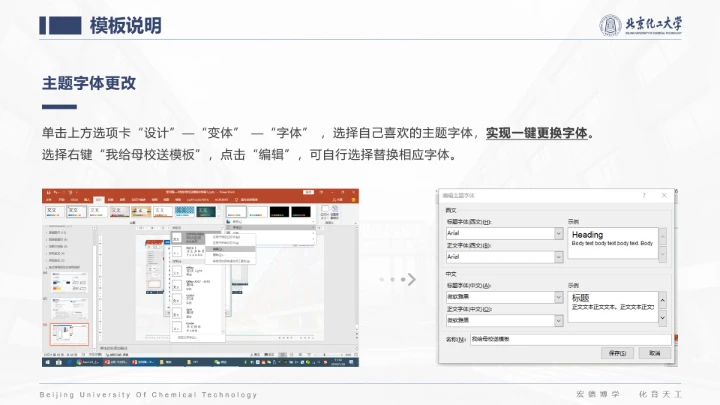Select slide thumbnail showing colored blocks
720x405 pixels.
click(69, 282)
